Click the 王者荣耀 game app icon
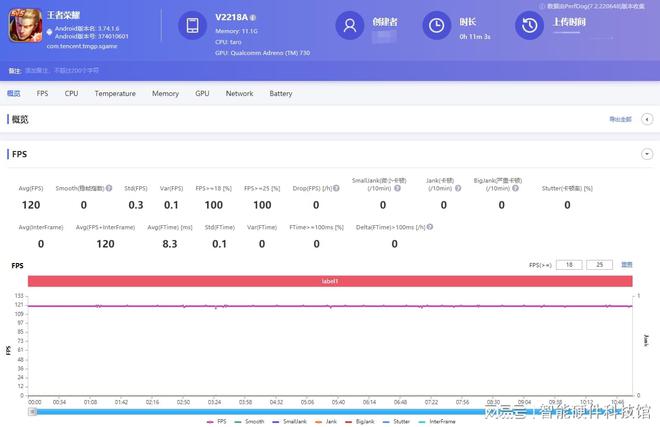The width and height of the screenshot is (660, 427). click(25, 26)
